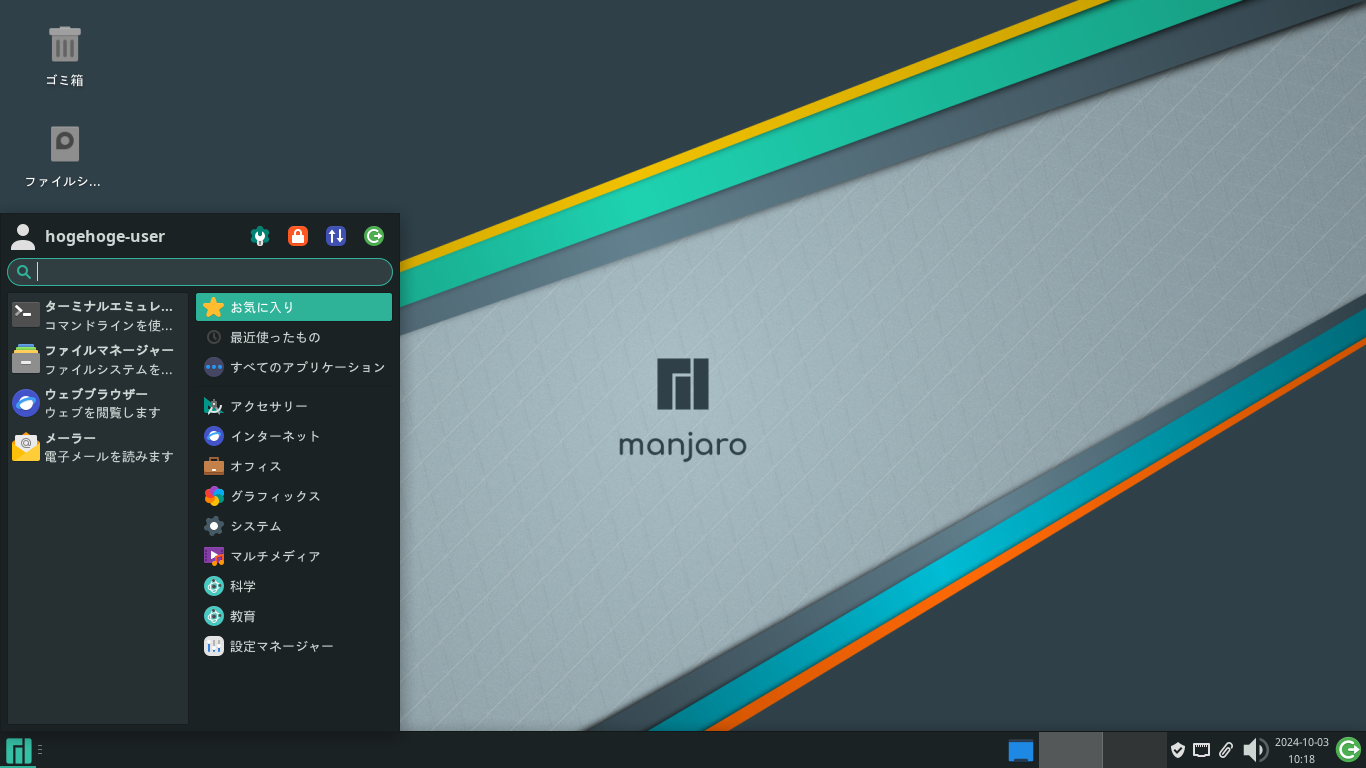Log out via the green icon in menu header
Viewport: 1366px width, 768px height.
373,236
